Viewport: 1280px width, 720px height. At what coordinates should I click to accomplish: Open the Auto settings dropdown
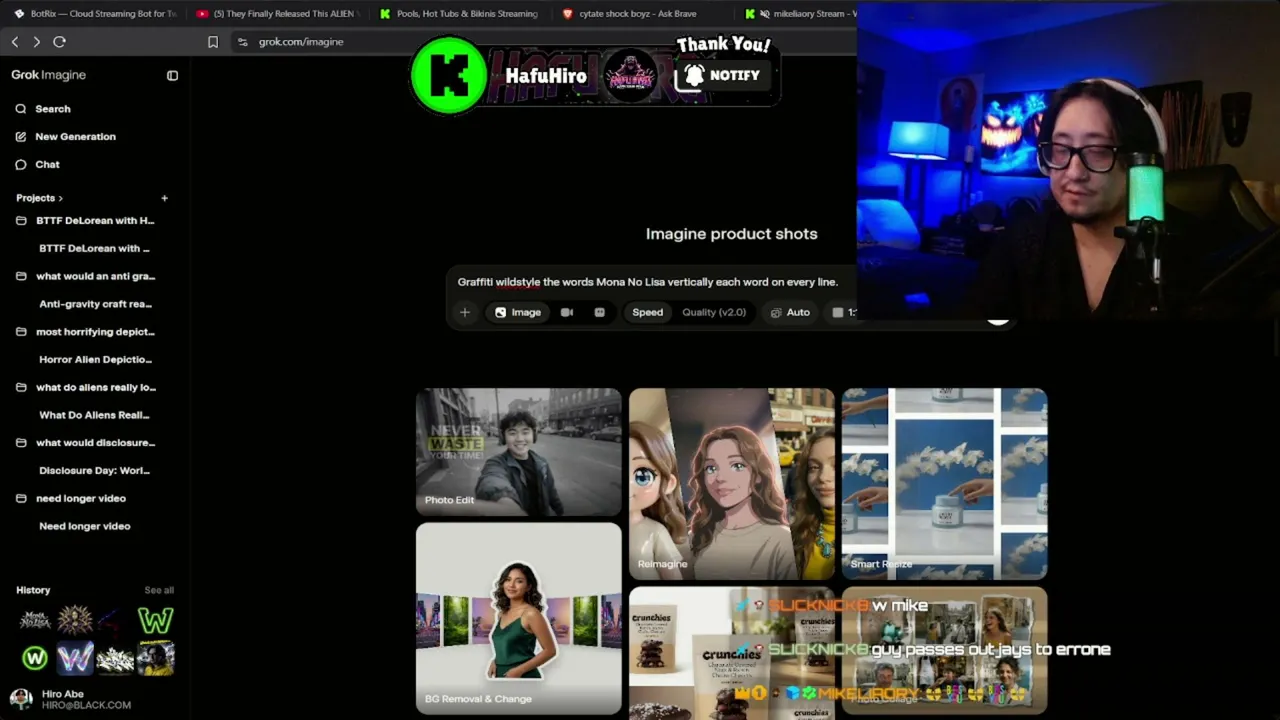pos(790,312)
